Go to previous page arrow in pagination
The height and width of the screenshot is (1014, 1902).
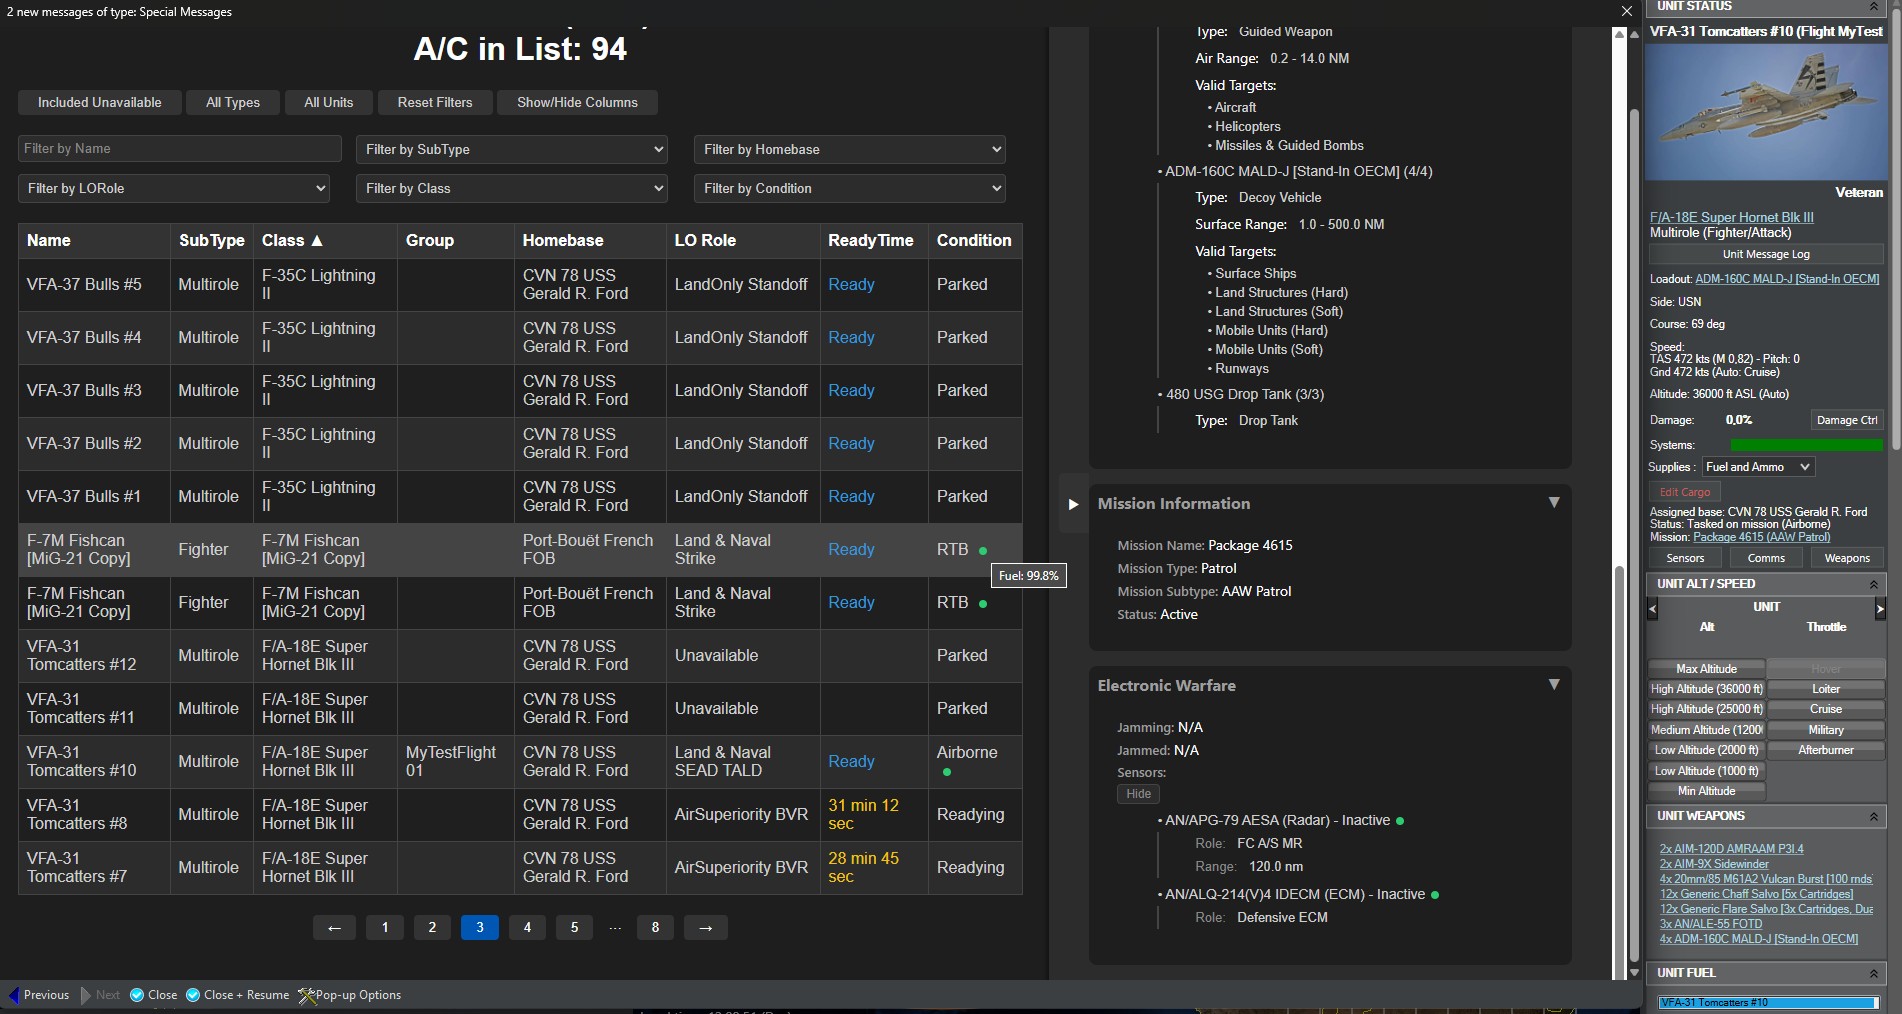pyautogui.click(x=334, y=928)
